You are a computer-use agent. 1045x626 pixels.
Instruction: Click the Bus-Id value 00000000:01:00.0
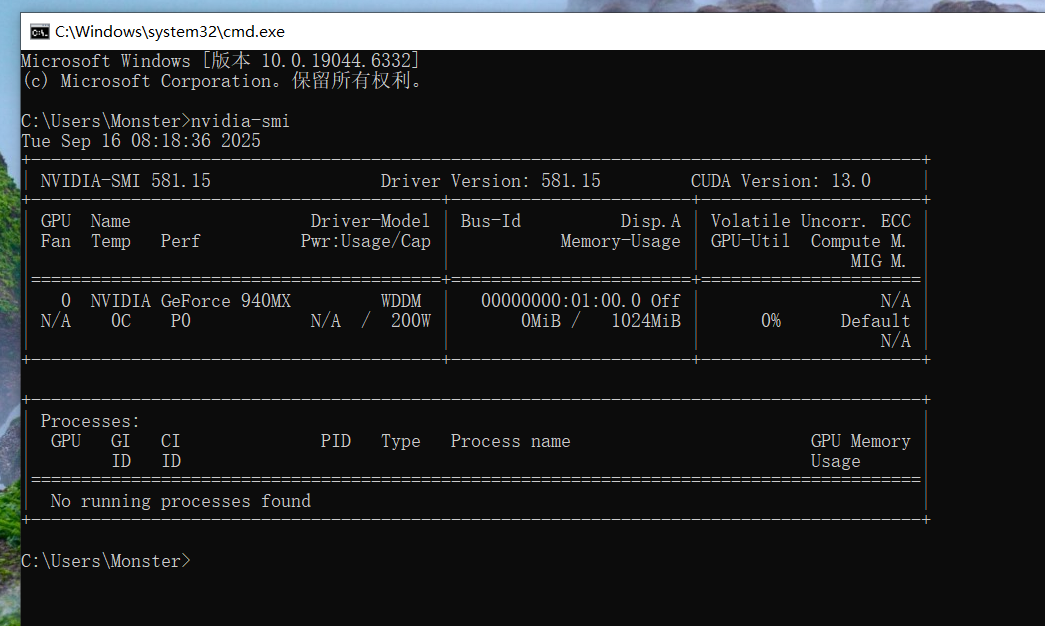pyautogui.click(x=560, y=301)
